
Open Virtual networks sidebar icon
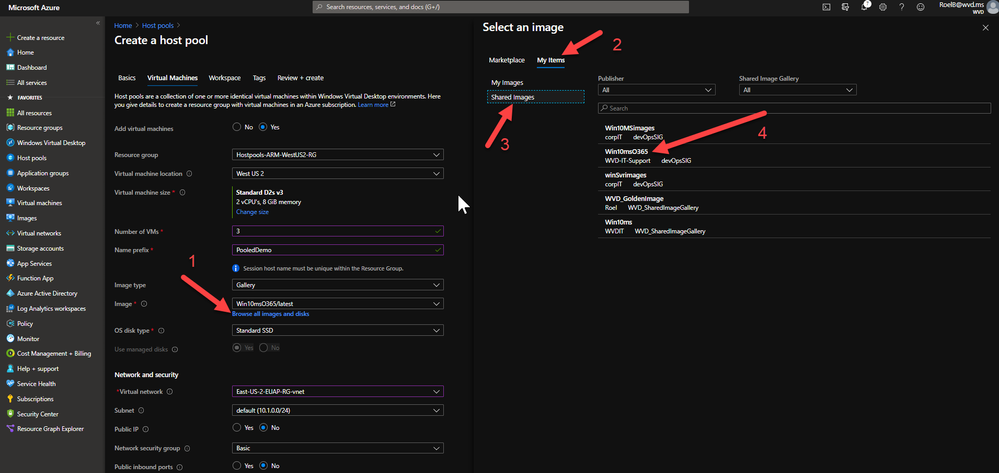[x=10, y=233]
